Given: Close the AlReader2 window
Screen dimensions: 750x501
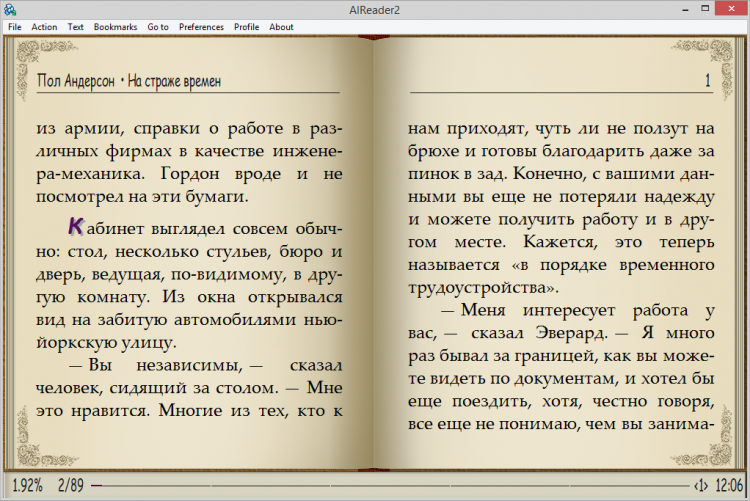Looking at the screenshot, I should click(731, 8).
